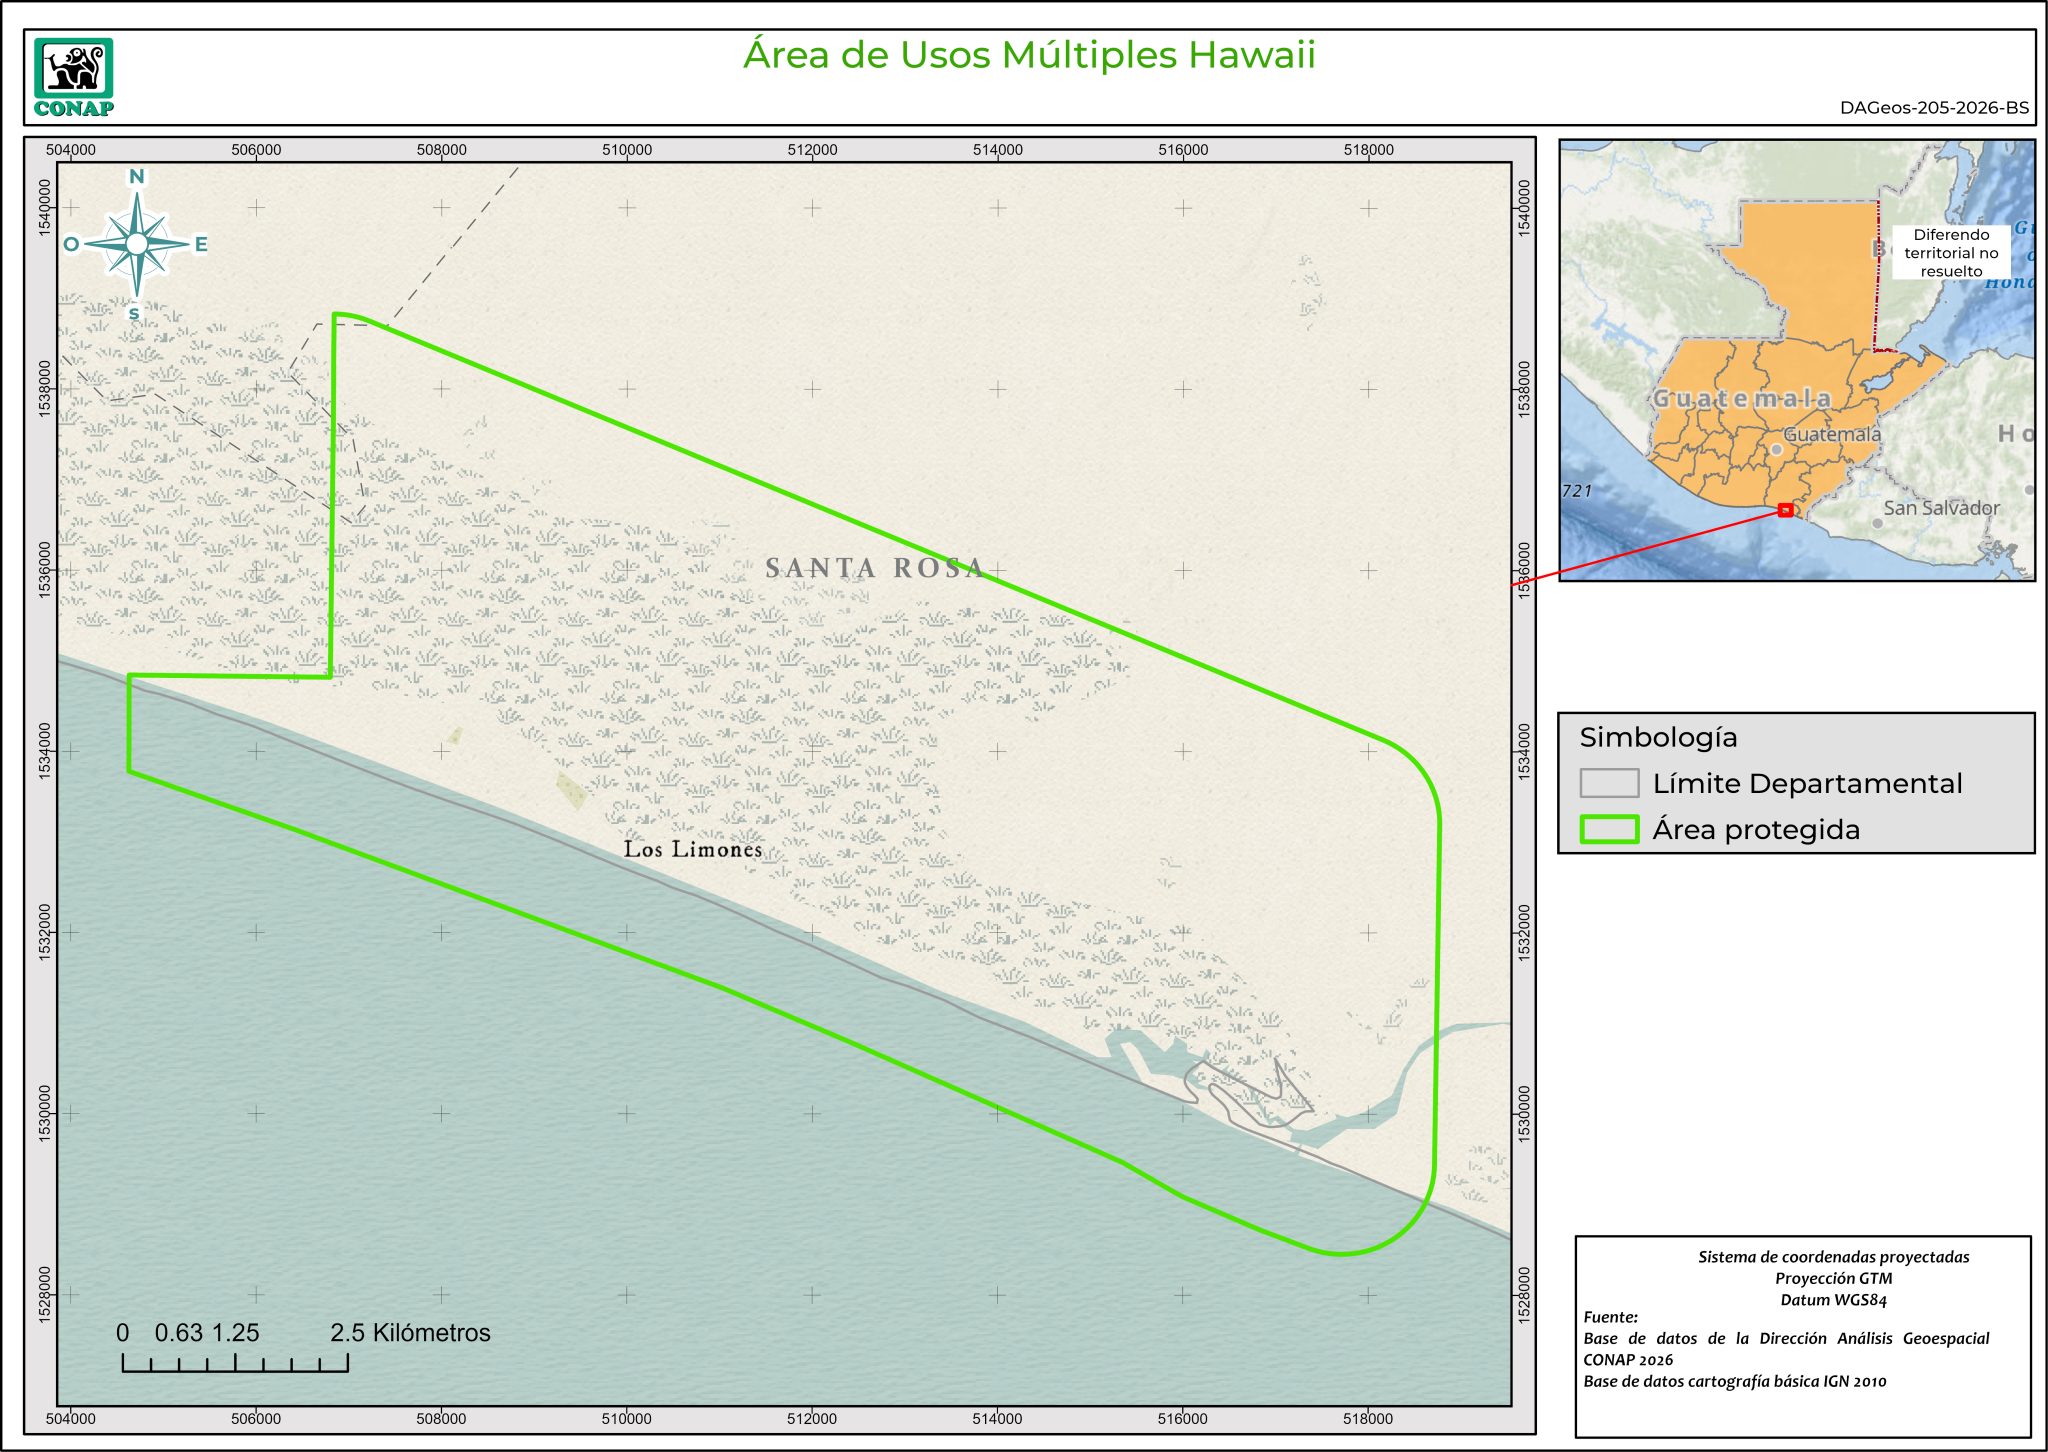Click the green Área protegida legend swatch
Image resolution: width=2048 pixels, height=1452 pixels.
point(1608,830)
